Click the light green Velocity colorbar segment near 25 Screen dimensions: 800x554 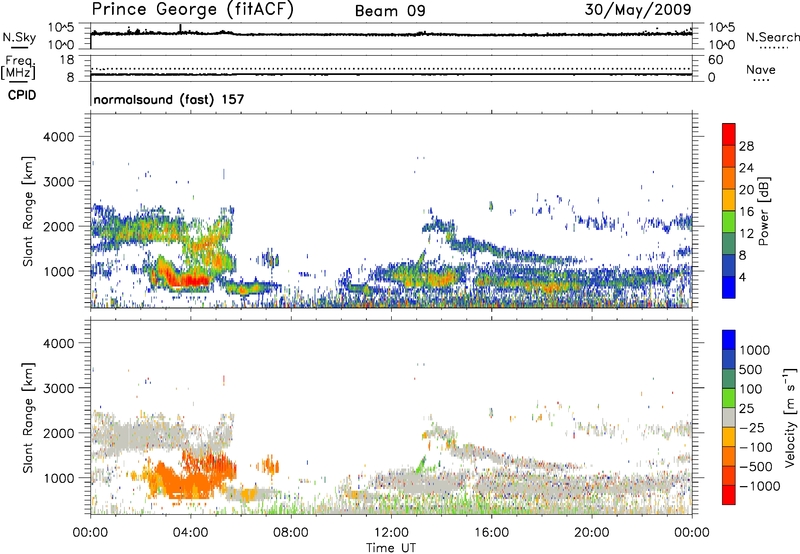click(729, 398)
